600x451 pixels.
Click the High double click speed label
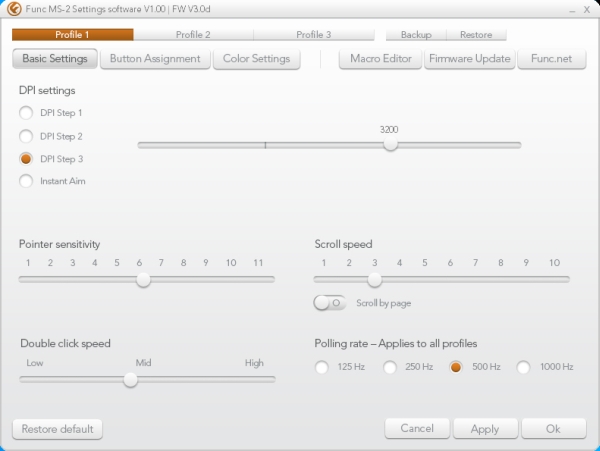point(254,363)
